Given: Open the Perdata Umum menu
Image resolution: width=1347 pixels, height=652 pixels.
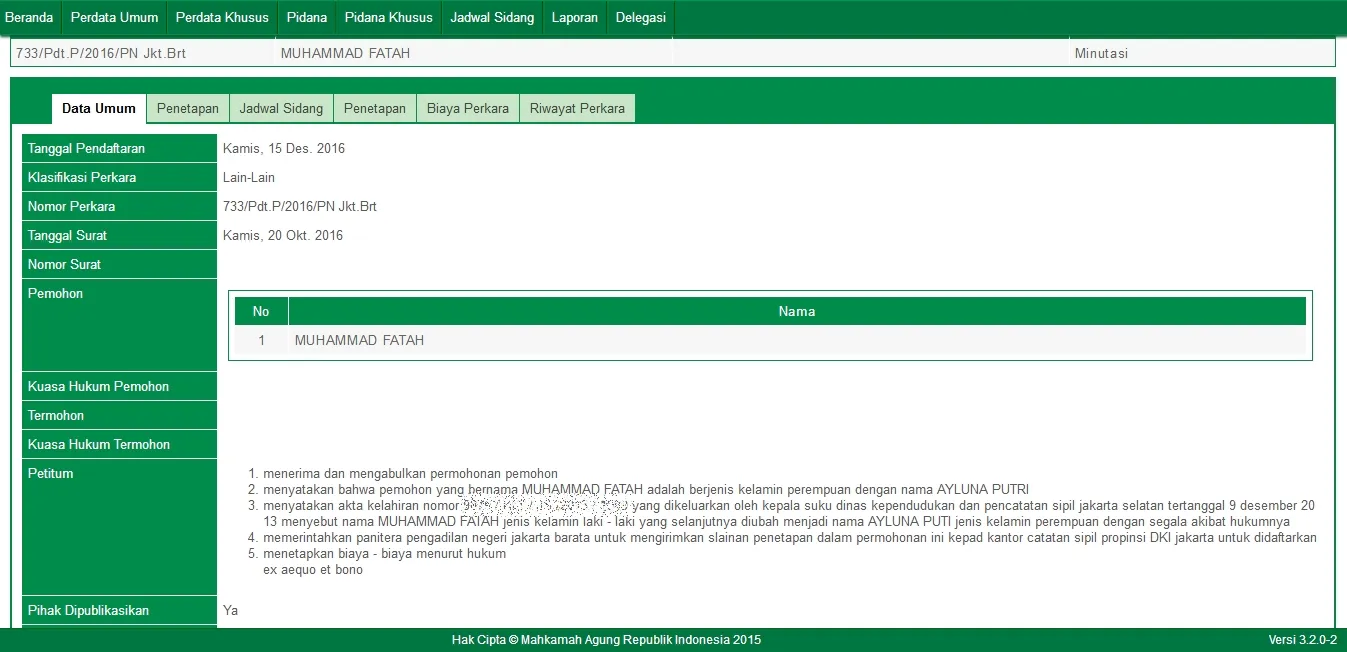Looking at the screenshot, I should point(114,17).
